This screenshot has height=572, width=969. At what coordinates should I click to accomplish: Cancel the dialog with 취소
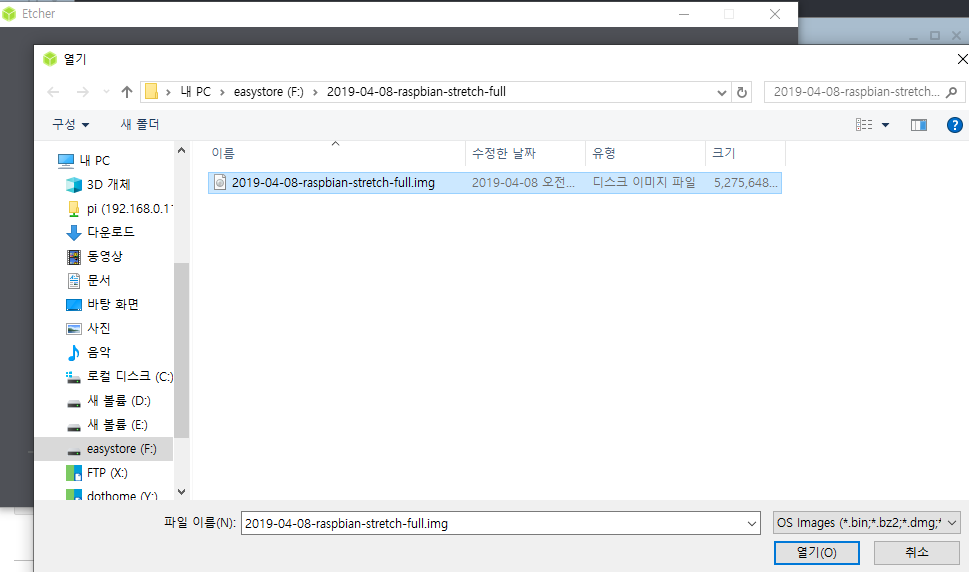coord(916,553)
